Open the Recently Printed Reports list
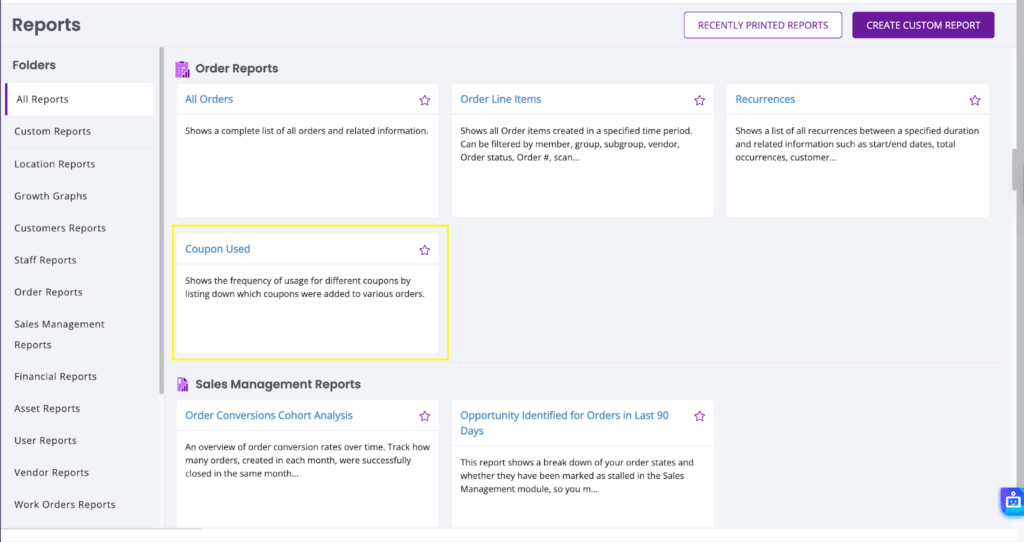 tap(763, 25)
